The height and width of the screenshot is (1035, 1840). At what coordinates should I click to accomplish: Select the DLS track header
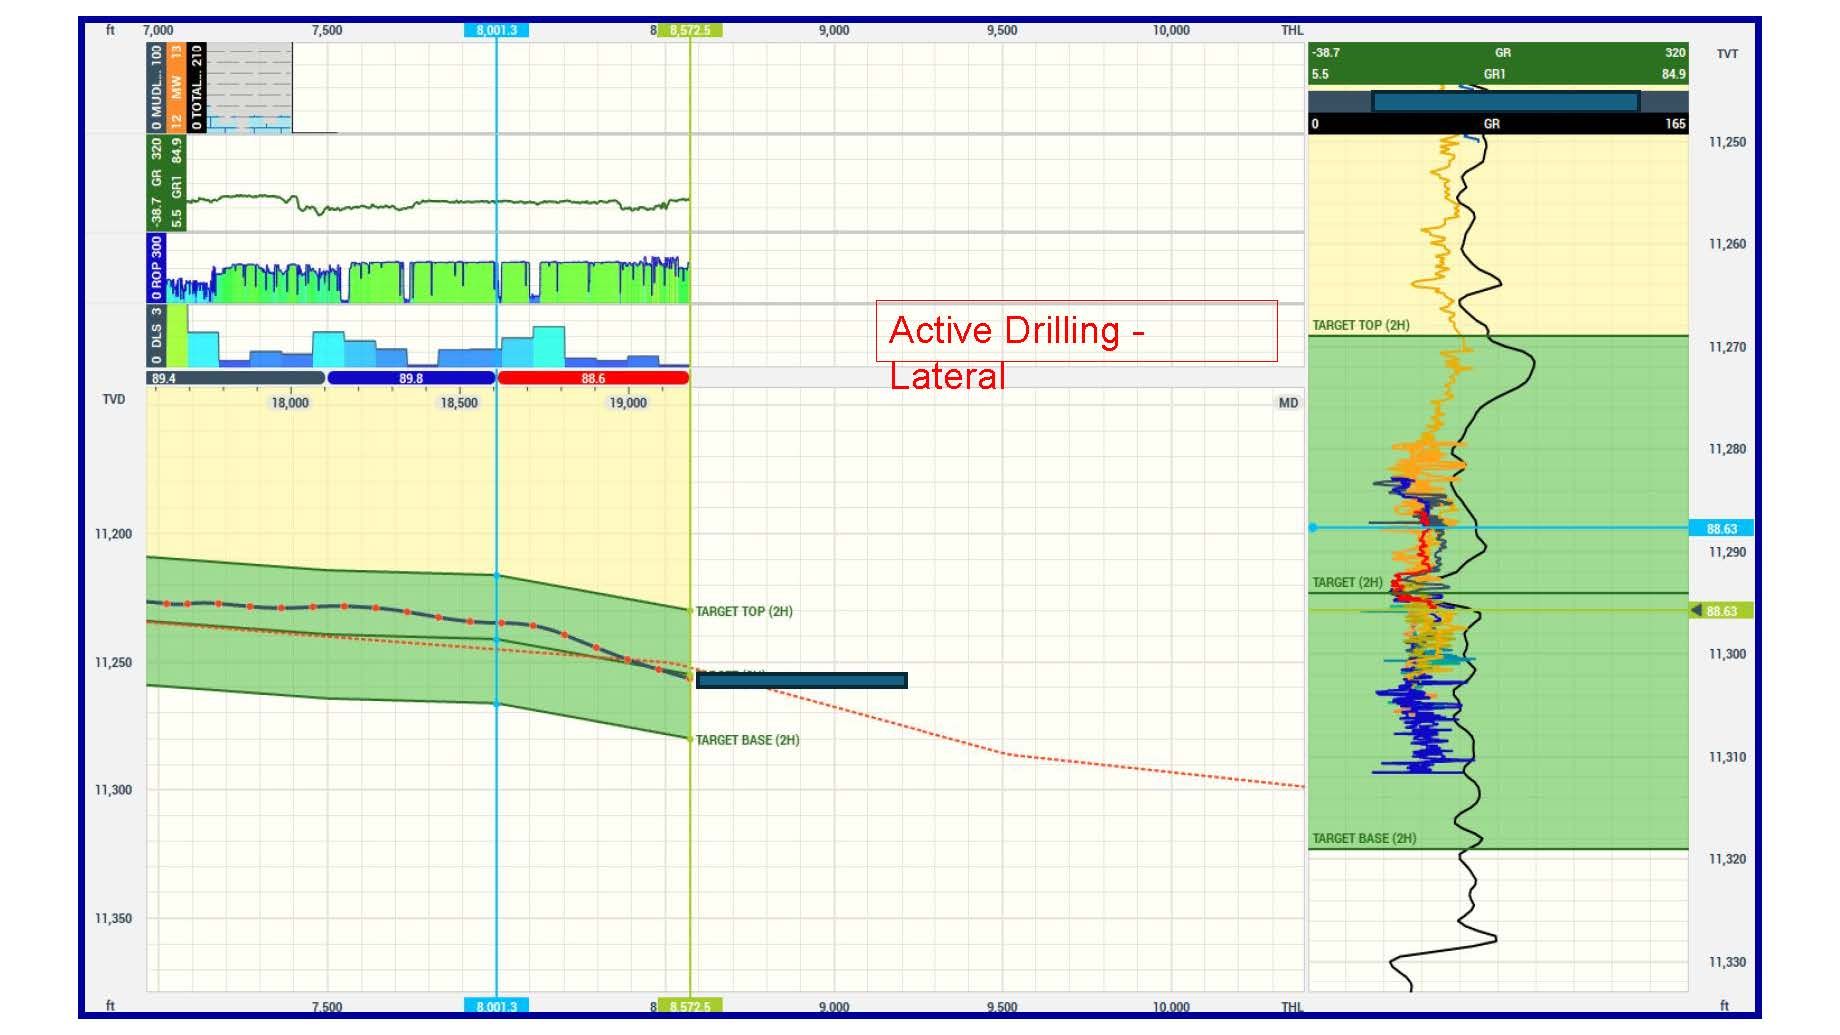pyautogui.click(x=156, y=335)
